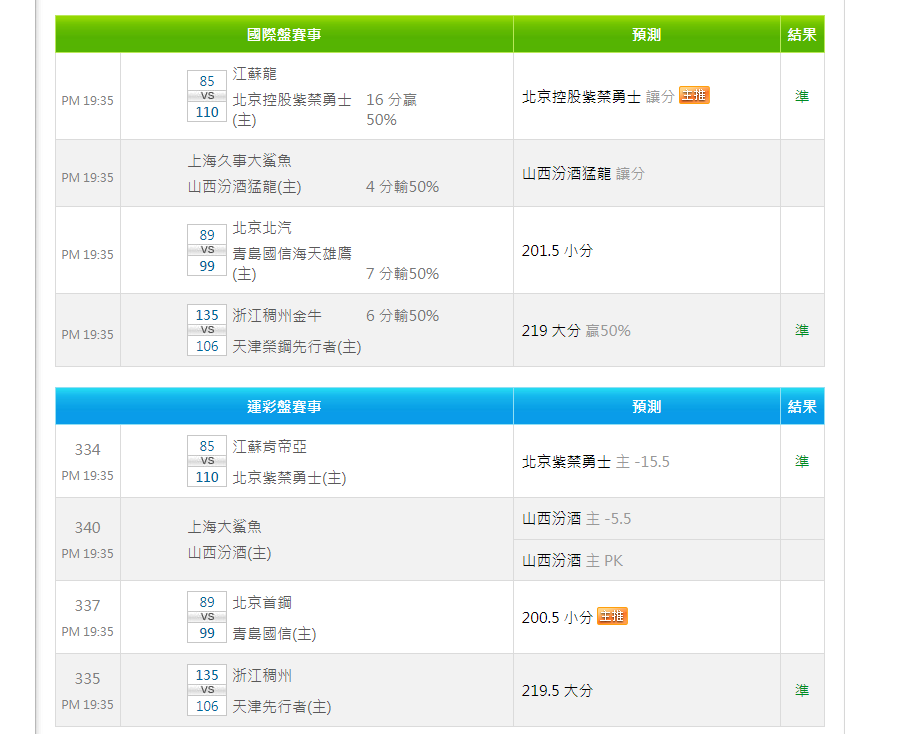Click PM 19:35 time of 江蘇龍 match
The width and height of the screenshot is (907, 734).
tap(87, 101)
